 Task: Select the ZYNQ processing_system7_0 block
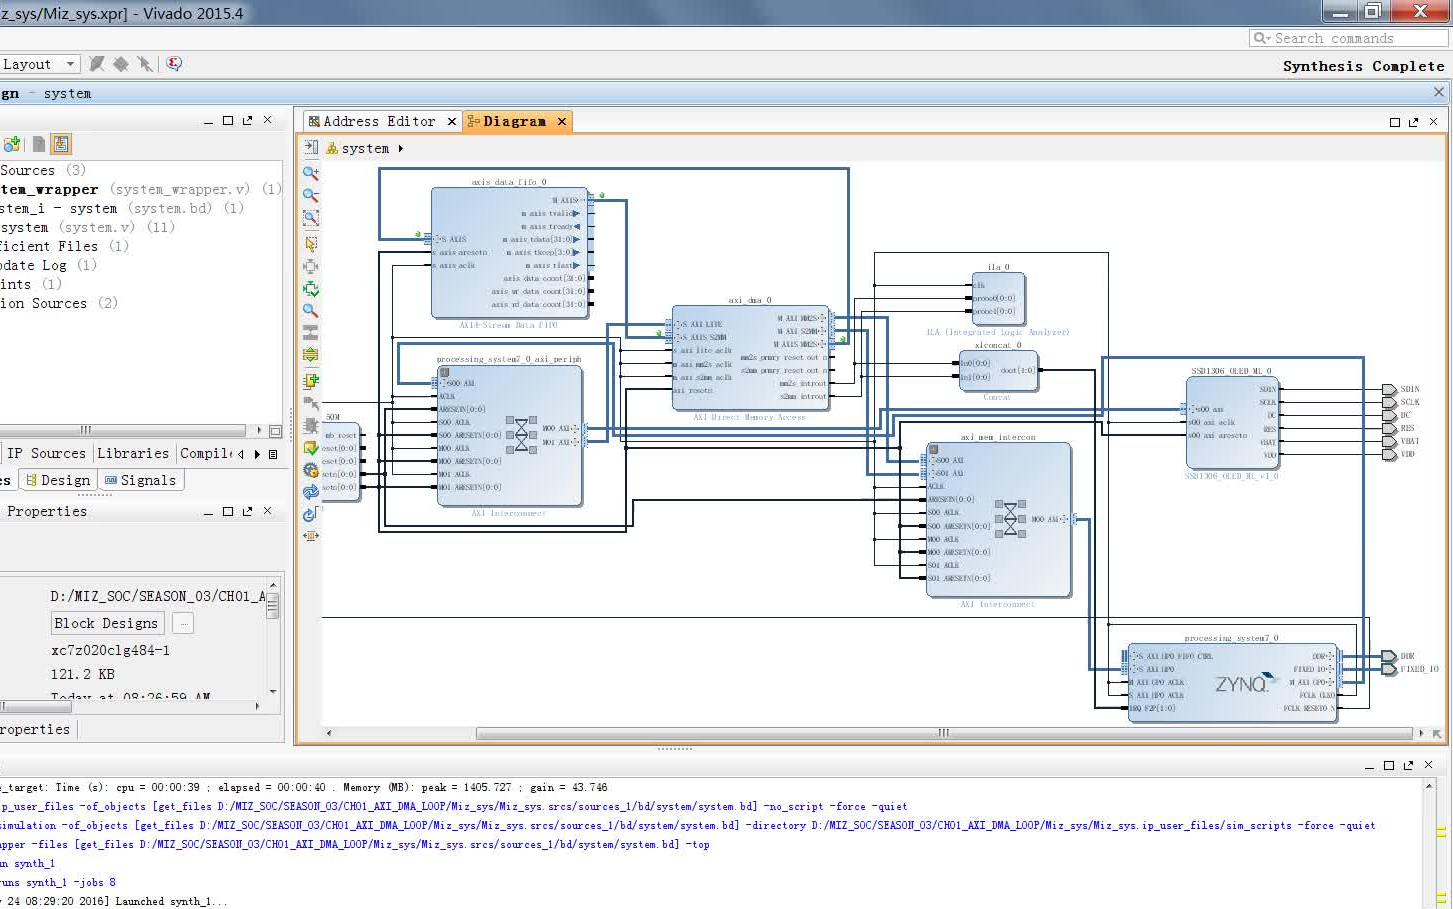click(x=1232, y=682)
